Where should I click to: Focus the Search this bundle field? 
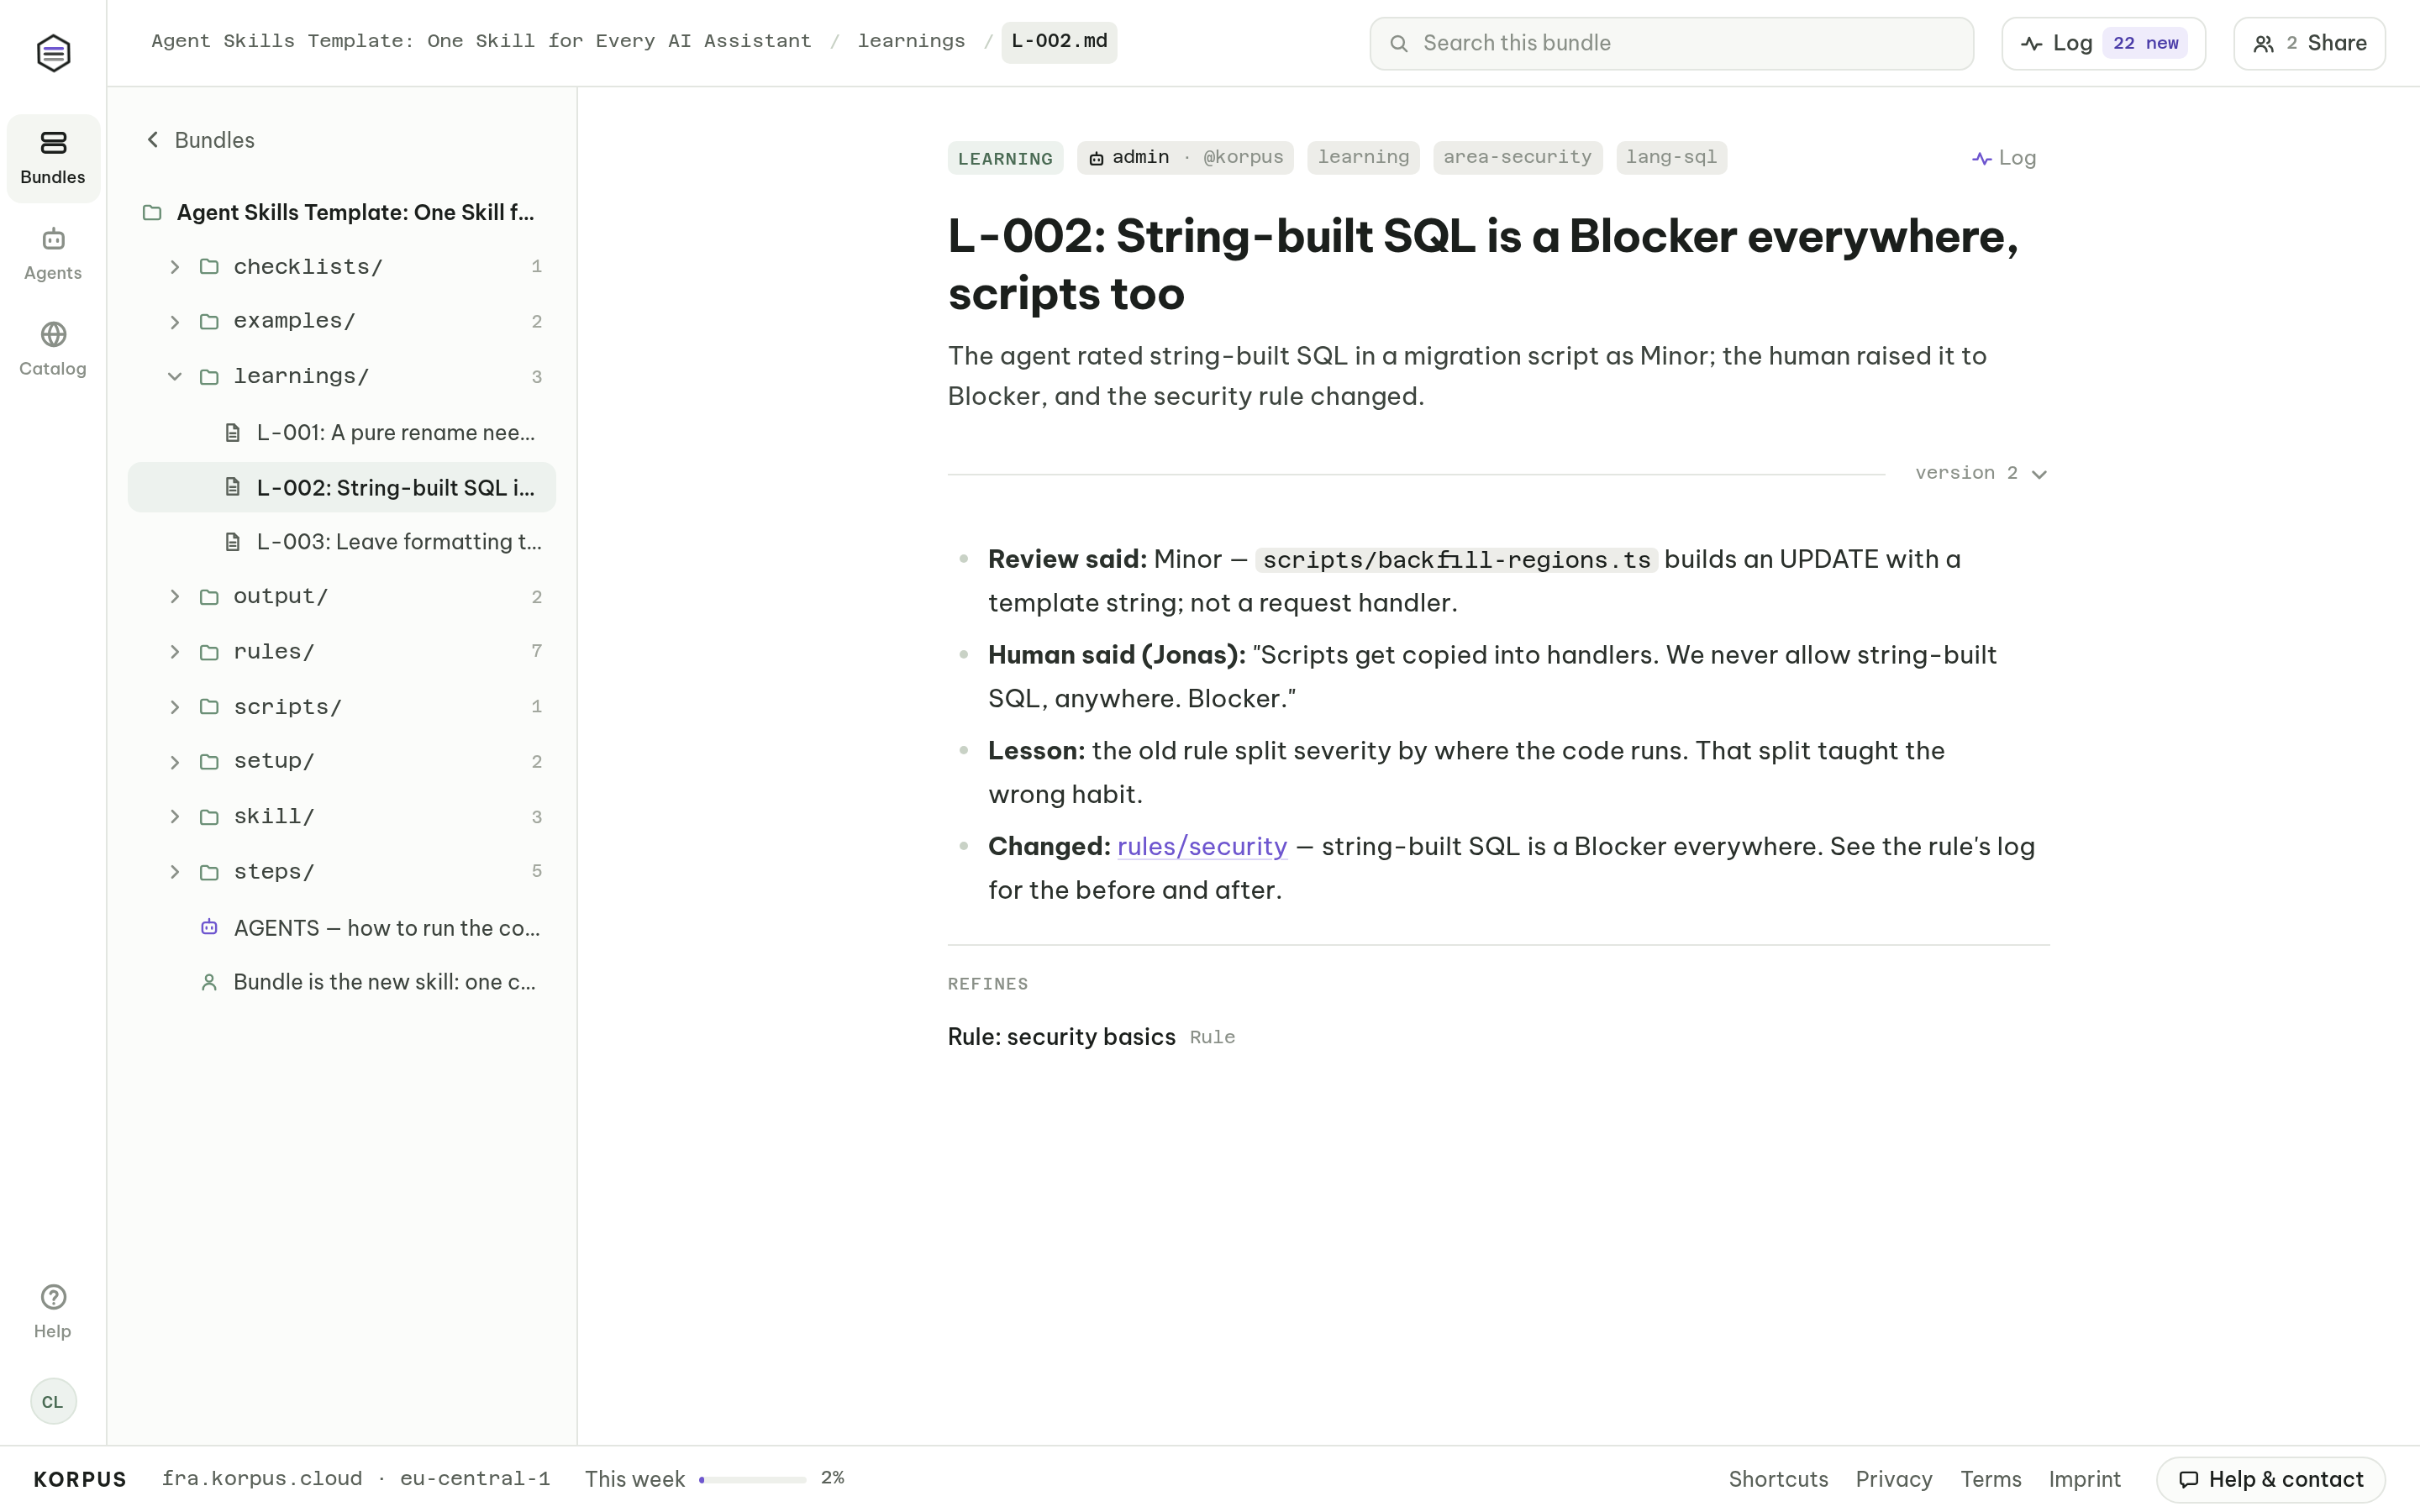pos(1671,43)
